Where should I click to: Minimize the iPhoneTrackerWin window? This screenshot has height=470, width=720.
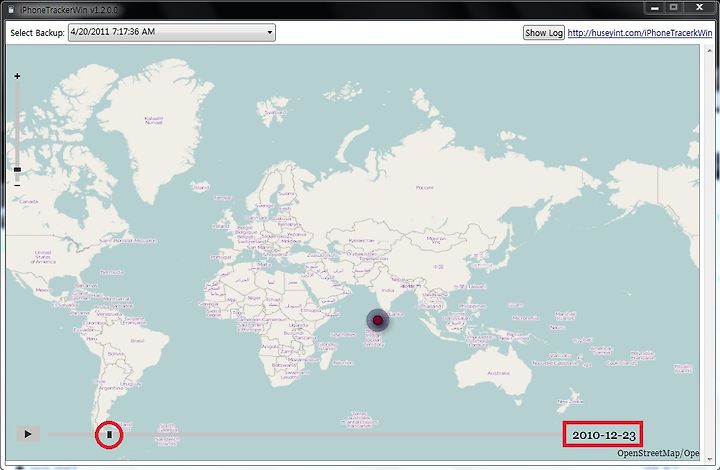pyautogui.click(x=655, y=7)
